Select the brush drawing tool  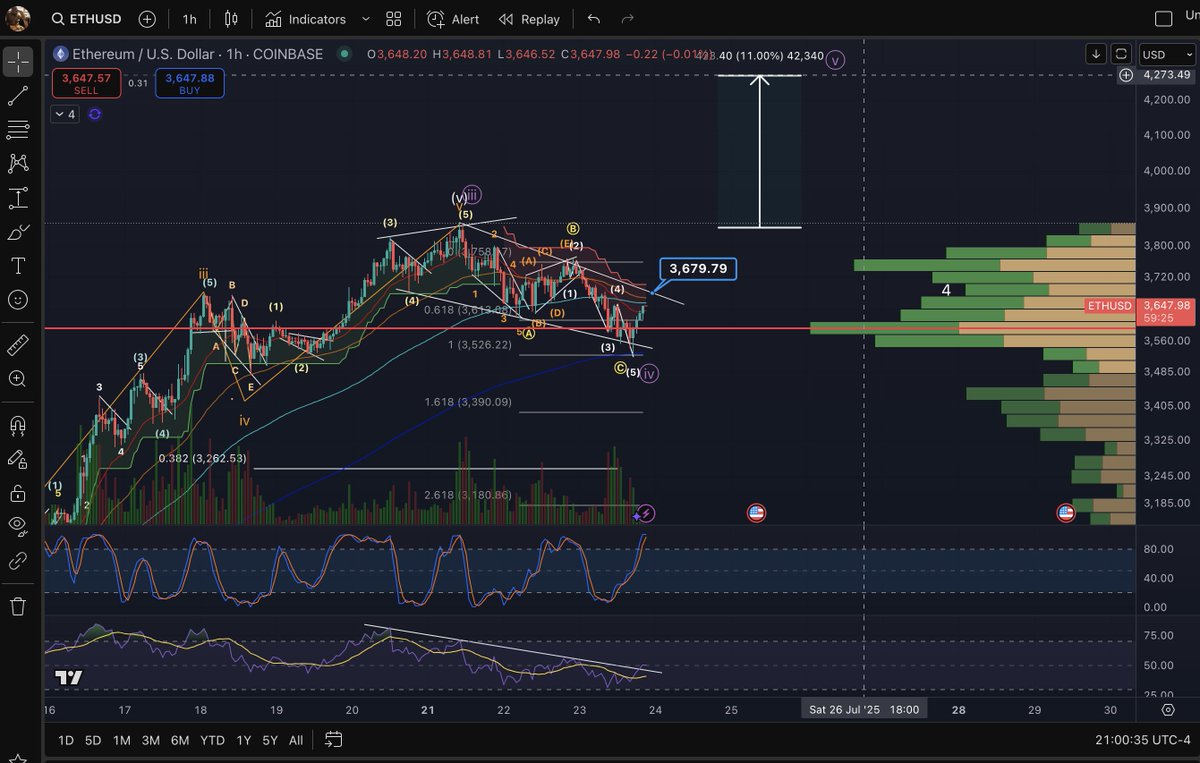point(18,232)
